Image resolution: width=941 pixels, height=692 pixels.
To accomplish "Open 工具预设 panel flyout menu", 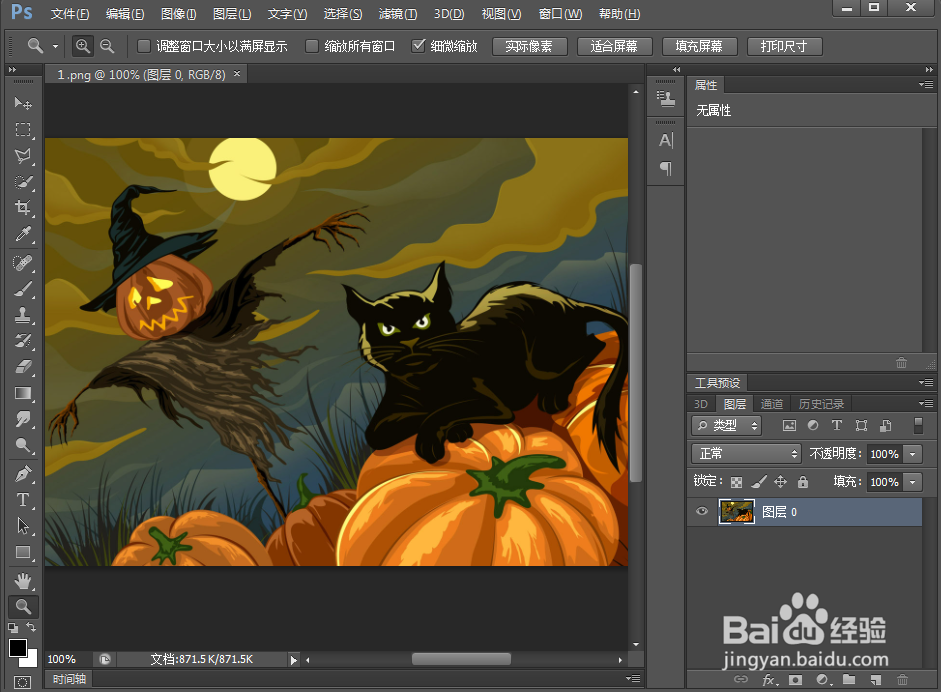I will (x=926, y=382).
